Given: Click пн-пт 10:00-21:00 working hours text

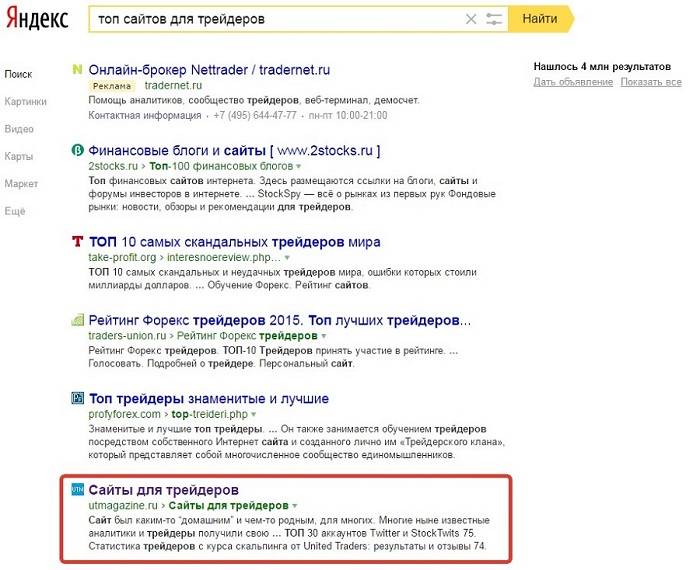Looking at the screenshot, I should click(348, 116).
